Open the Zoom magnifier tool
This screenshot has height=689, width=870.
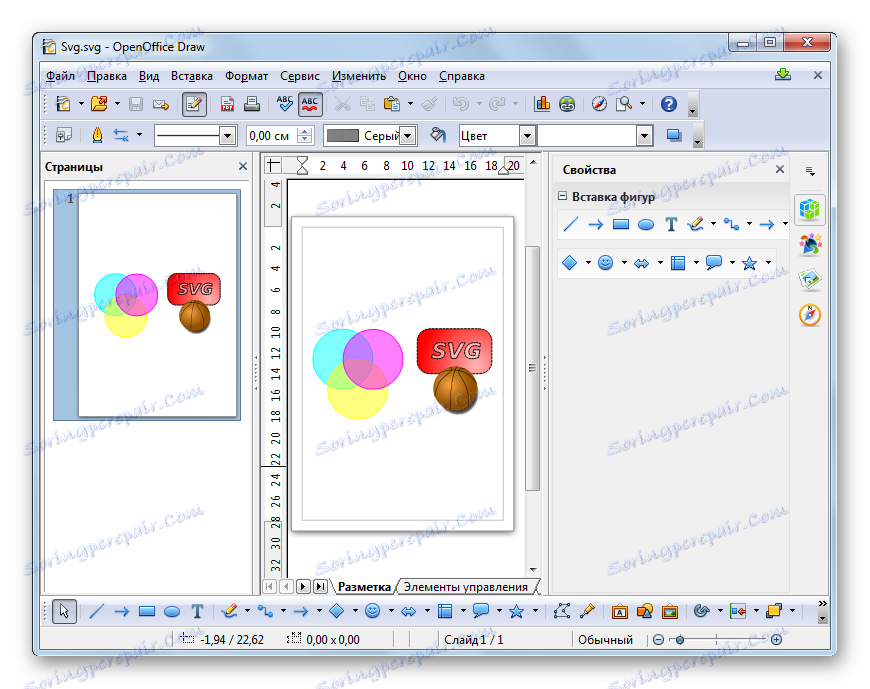click(x=624, y=104)
